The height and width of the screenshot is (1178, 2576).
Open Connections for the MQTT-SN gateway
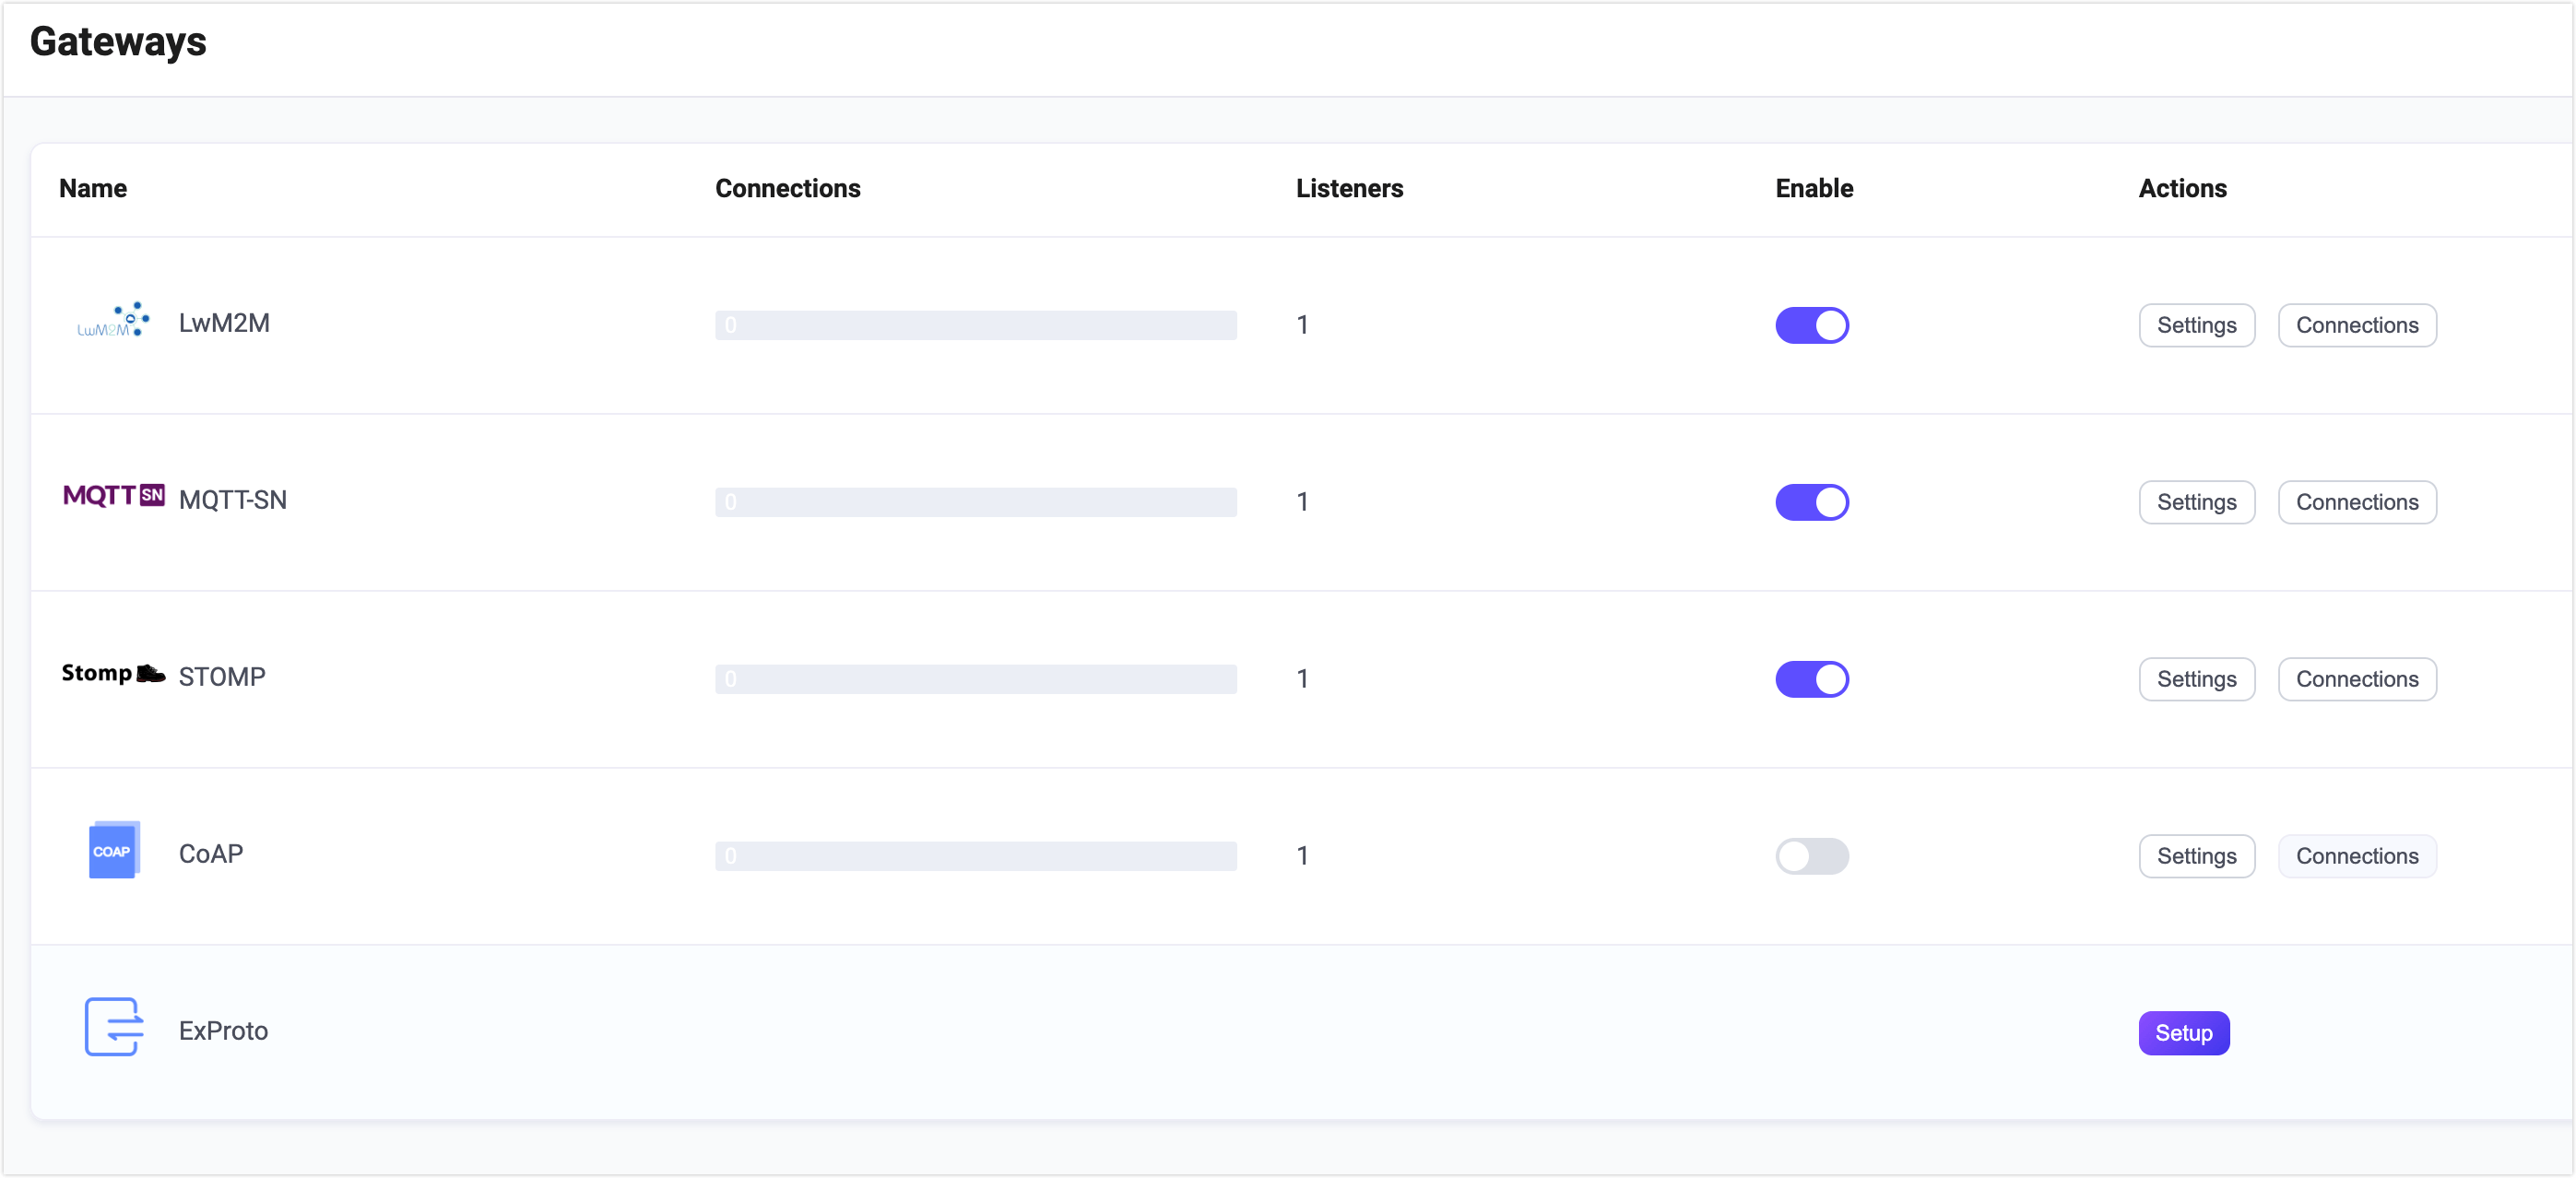pos(2357,502)
